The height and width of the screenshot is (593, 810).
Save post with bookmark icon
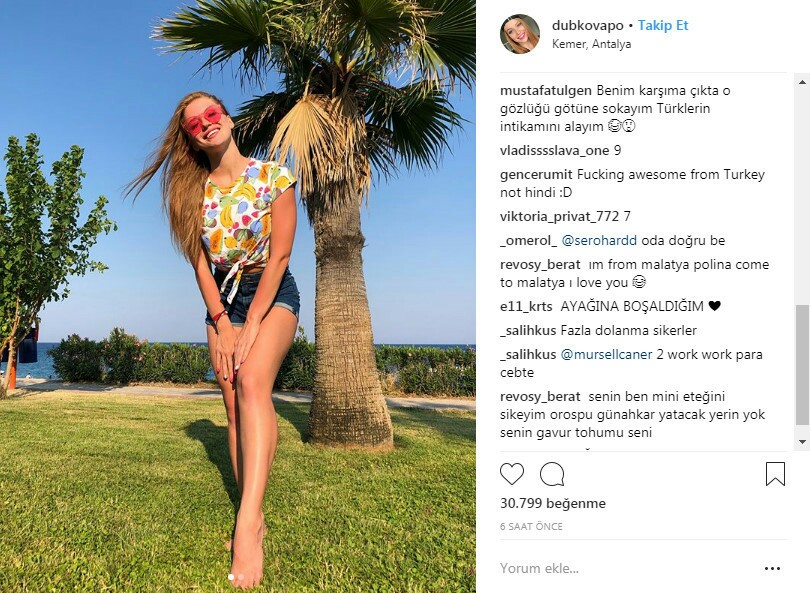775,474
